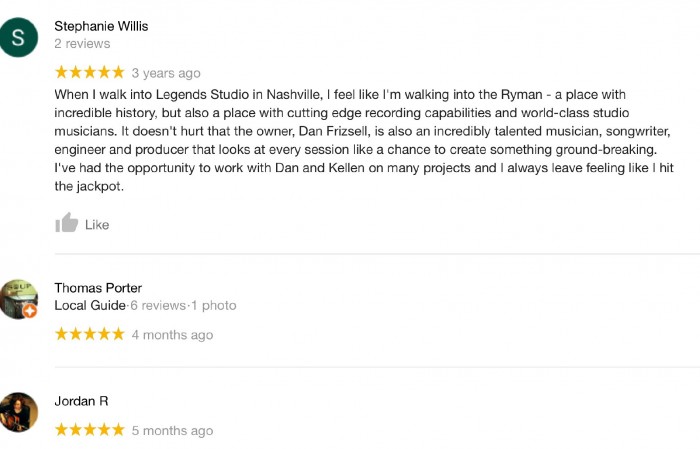The height and width of the screenshot is (449, 700).
Task: Click the "4 months ago" timestamp
Action: point(172,335)
